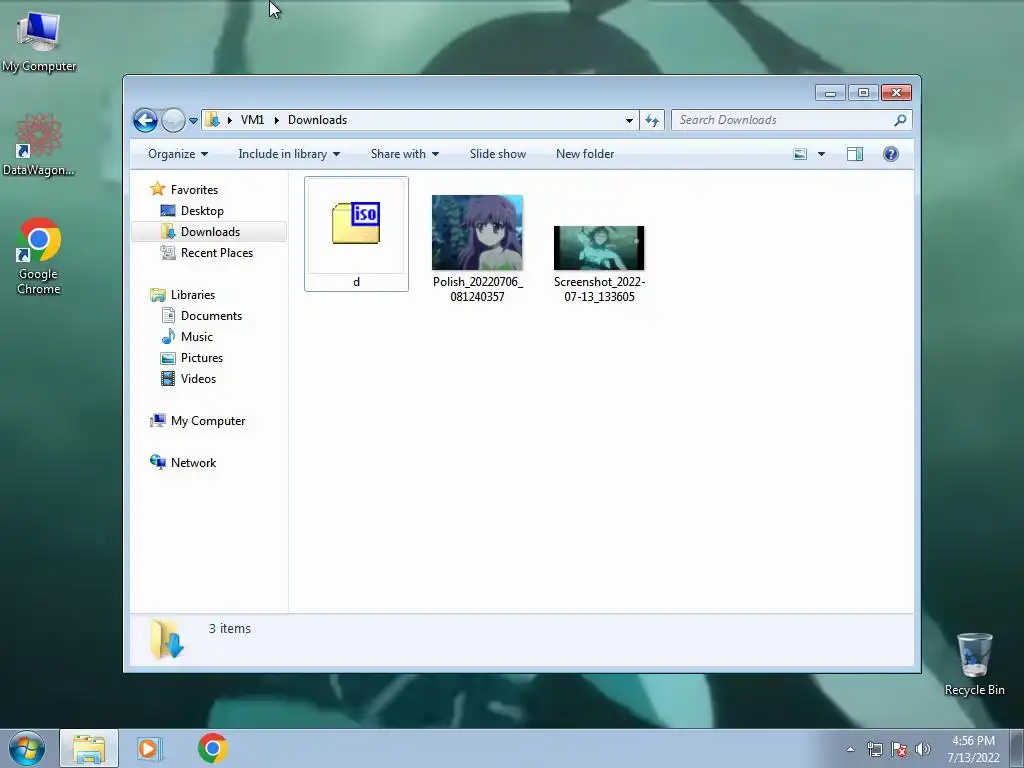
Task: Click the Back navigation arrow
Action: [145, 120]
